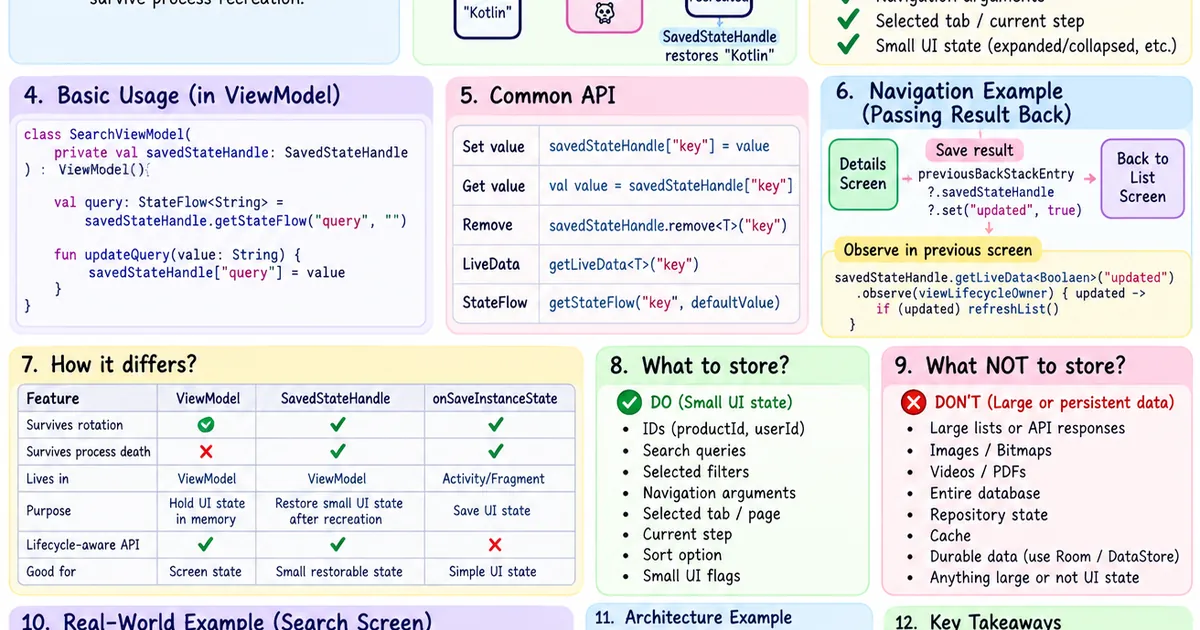Click the 'Entire database' item

pyautogui.click(x=984, y=493)
